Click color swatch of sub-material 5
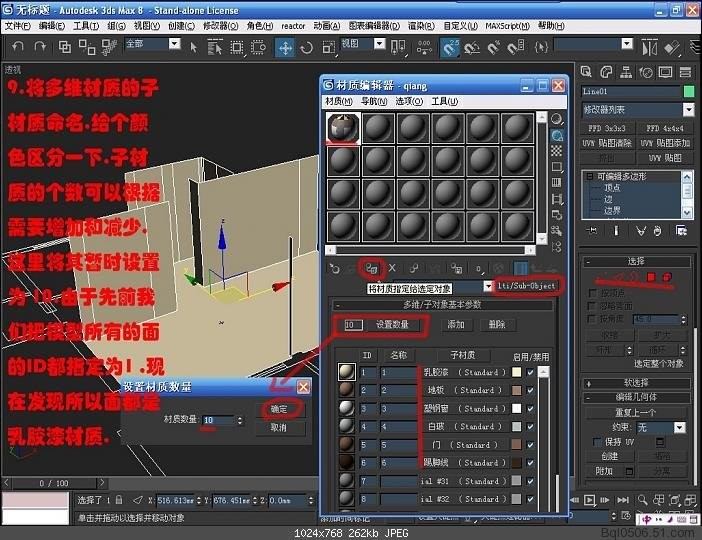Screen dimensions: 702x540 pyautogui.click(x=517, y=445)
